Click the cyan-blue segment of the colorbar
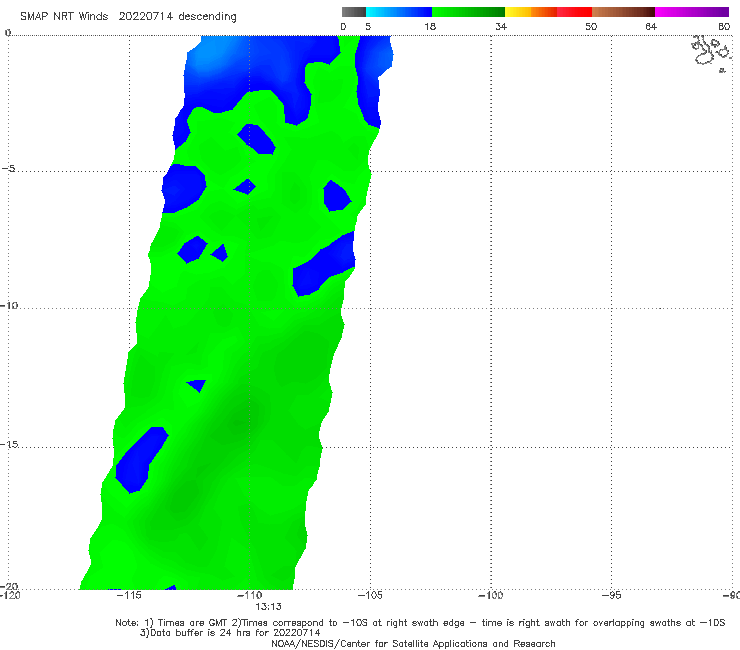The image size is (740, 650). coord(399,12)
